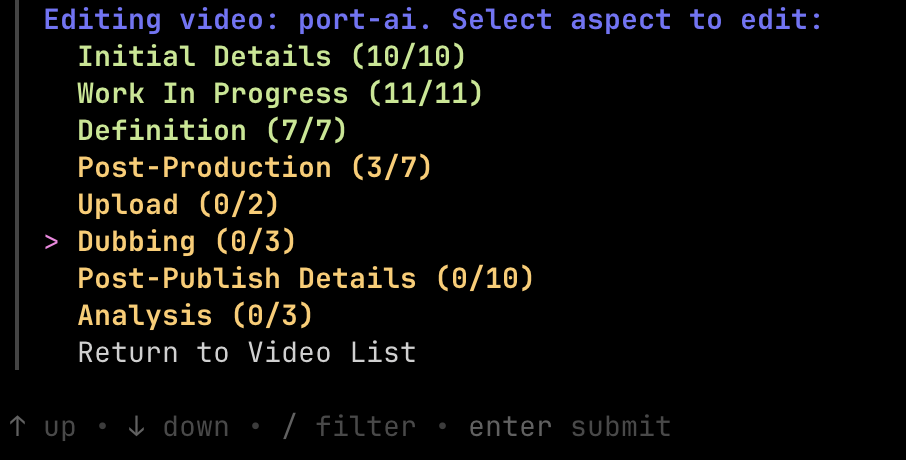Viewport: 906px width, 460px height.
Task: Click the 'down' label in help bar
Action: coord(196,427)
